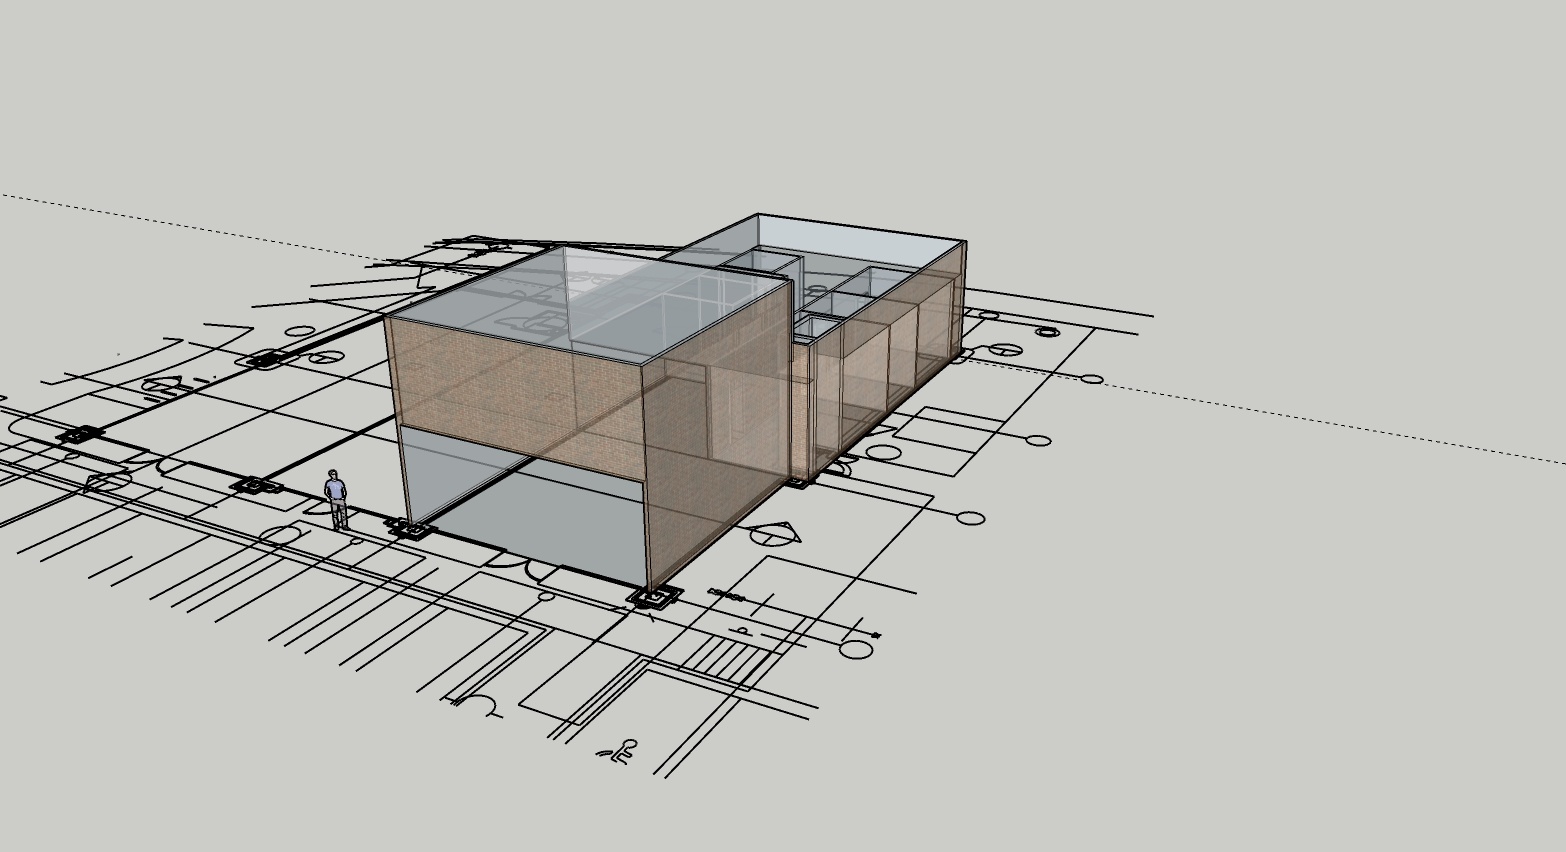The width and height of the screenshot is (1566, 852).
Task: Click the wheelchair accessibility symbol on the plan
Action: pos(618,751)
